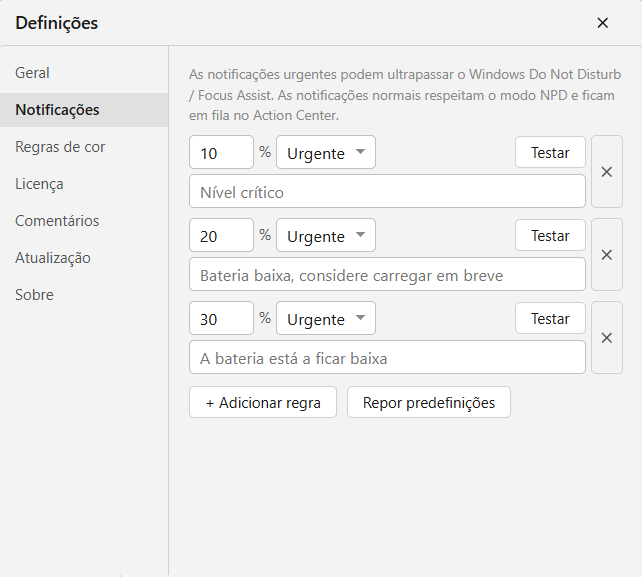
Task: Show the Sobre section
Action: (x=84, y=295)
